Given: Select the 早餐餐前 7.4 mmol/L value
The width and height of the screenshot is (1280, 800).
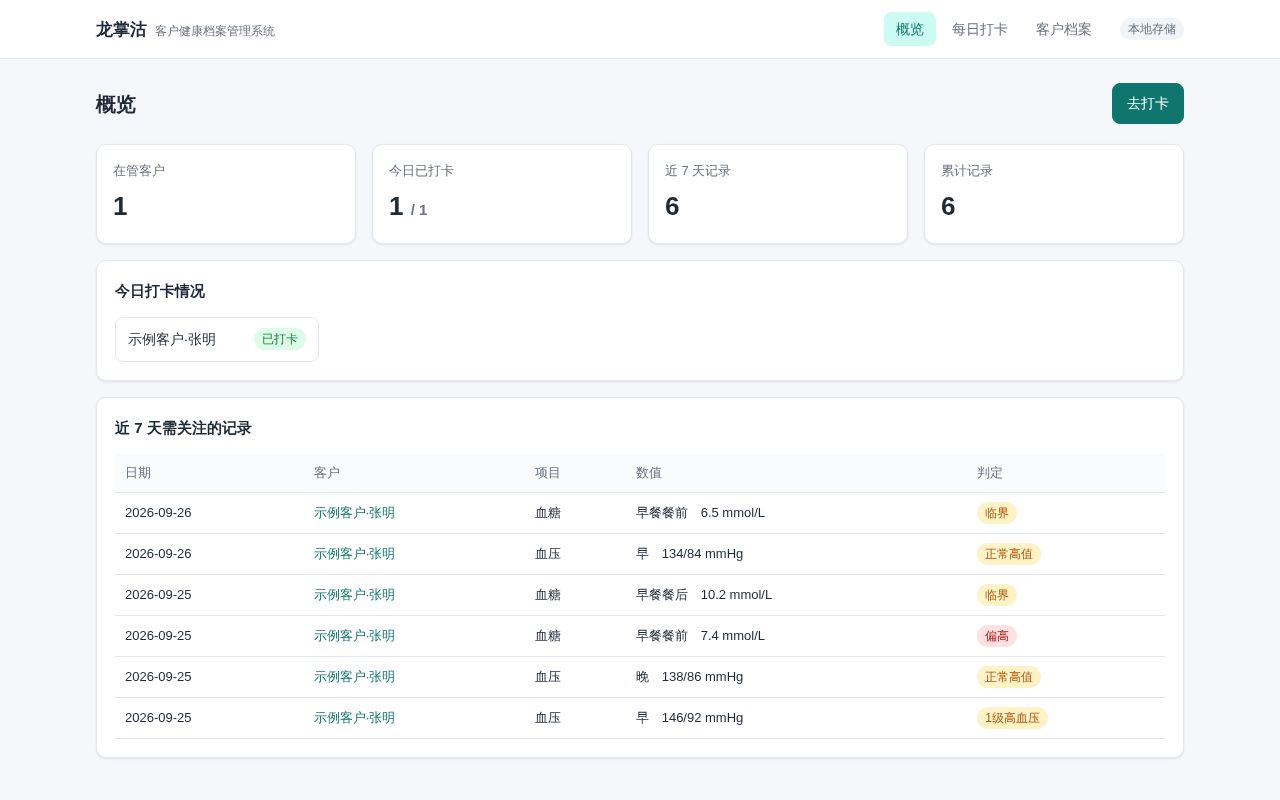Looking at the screenshot, I should (x=700, y=636).
